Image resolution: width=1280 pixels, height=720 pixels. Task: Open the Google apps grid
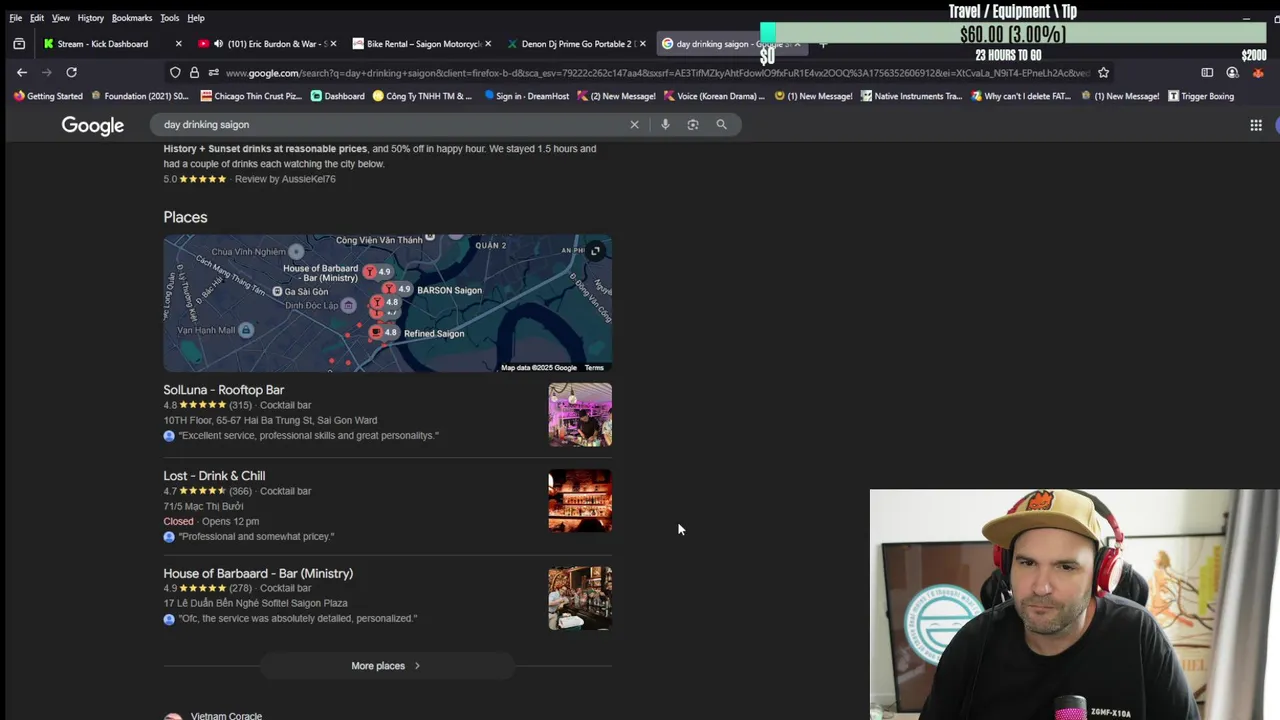tap(1256, 125)
